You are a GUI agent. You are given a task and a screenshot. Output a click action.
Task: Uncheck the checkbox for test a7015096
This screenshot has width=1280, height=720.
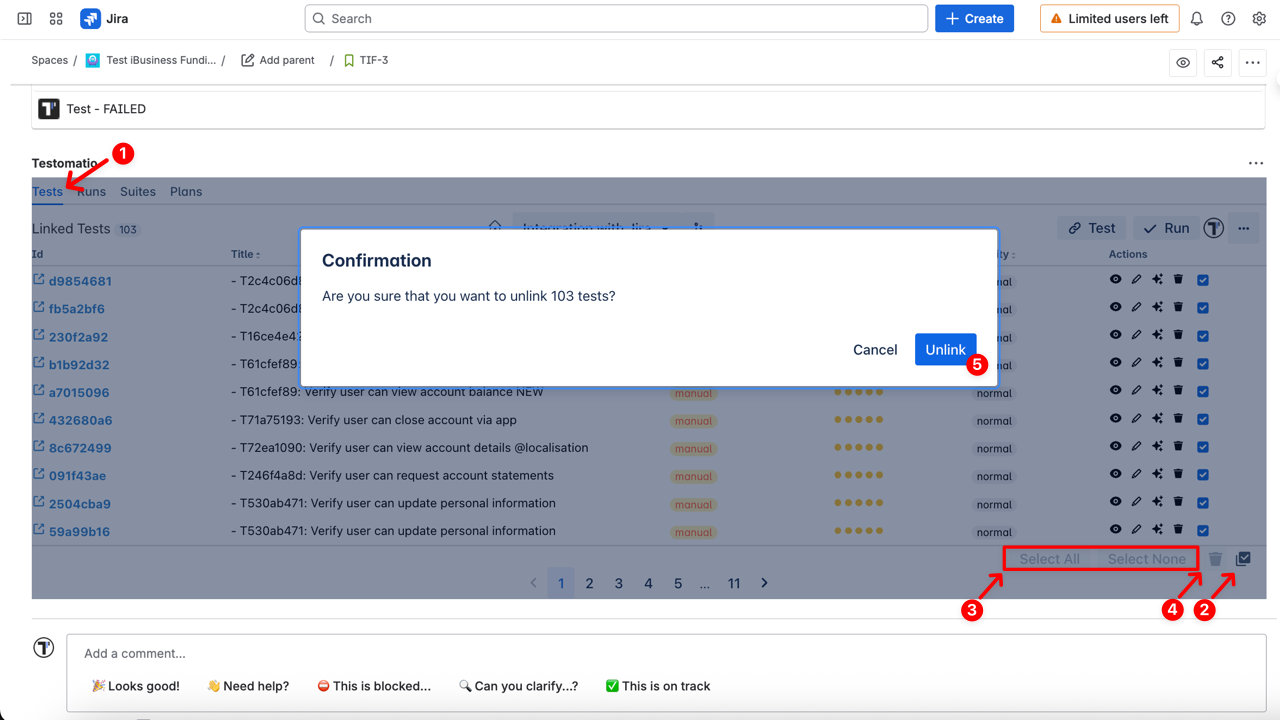[1203, 391]
